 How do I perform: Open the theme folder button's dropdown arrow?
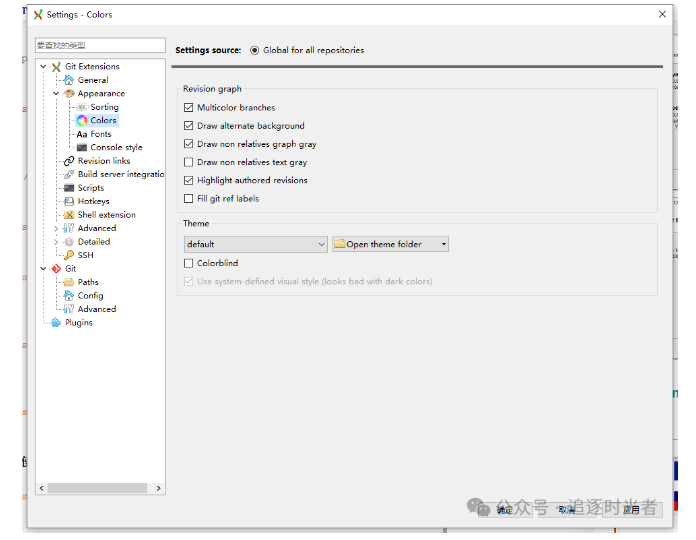pos(443,244)
